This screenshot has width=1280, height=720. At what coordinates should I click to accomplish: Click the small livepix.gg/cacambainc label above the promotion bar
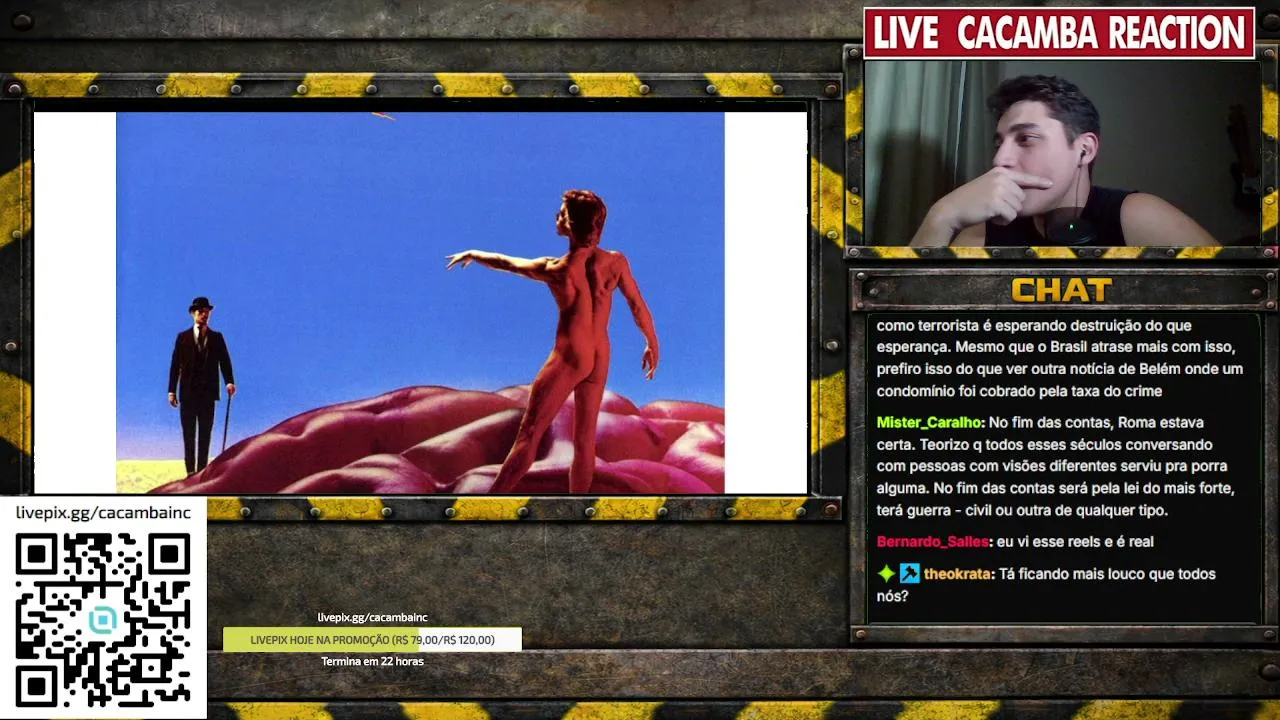tap(372, 618)
